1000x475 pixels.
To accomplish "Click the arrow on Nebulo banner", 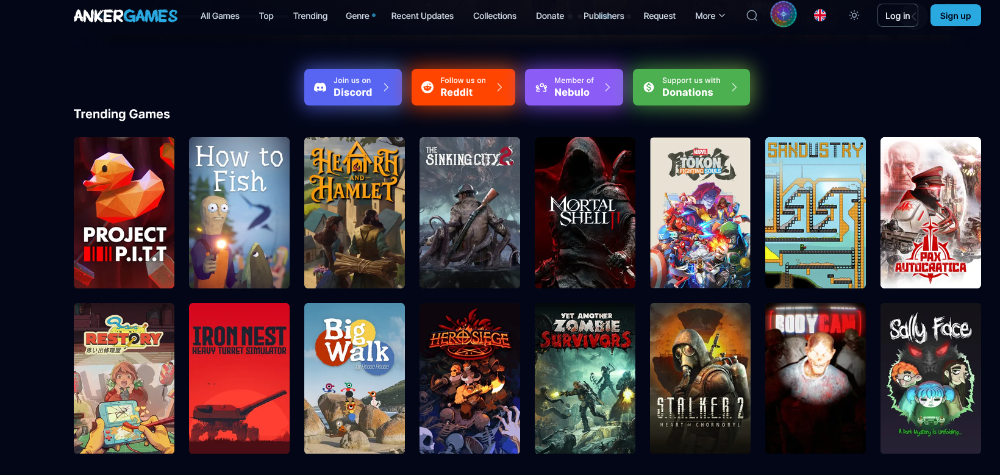I will click(607, 87).
